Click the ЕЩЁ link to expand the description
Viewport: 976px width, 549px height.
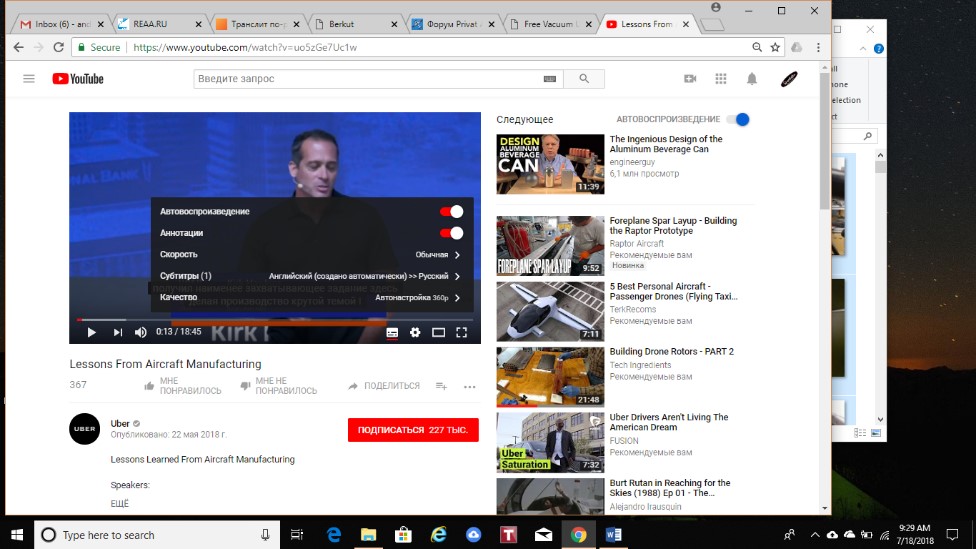[119, 503]
